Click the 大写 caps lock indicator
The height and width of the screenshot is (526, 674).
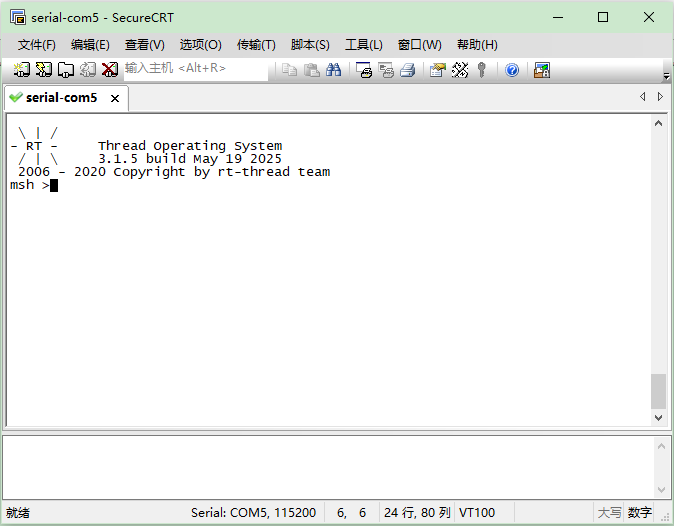point(609,513)
